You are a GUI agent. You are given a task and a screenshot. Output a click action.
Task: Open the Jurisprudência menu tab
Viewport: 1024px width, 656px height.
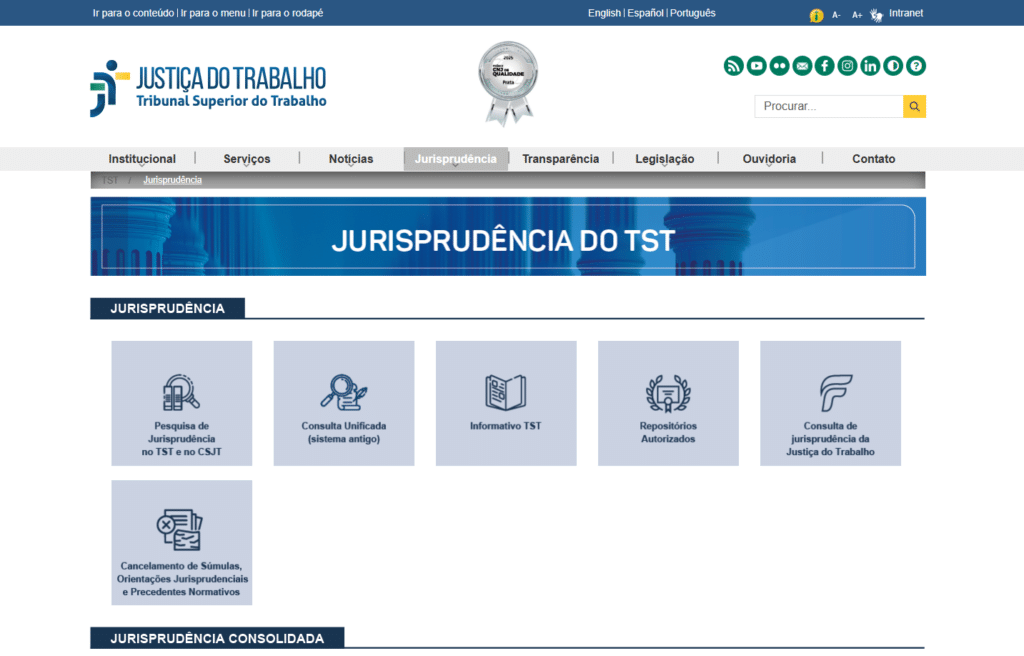point(456,159)
